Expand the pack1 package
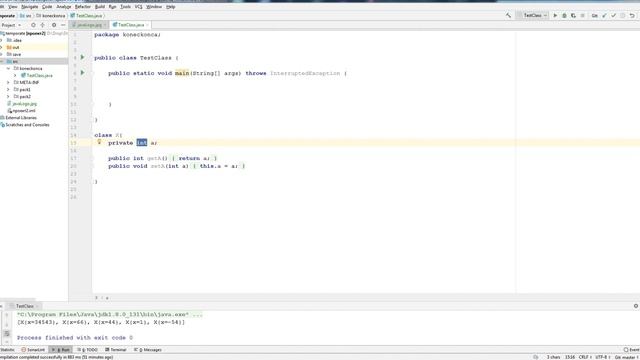The width and height of the screenshot is (640, 360). tap(9, 89)
